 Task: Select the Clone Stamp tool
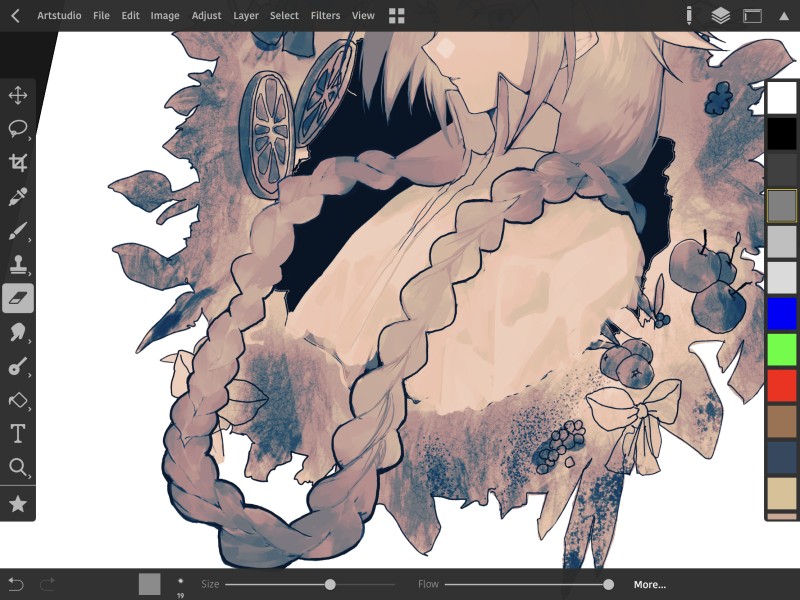tap(18, 264)
